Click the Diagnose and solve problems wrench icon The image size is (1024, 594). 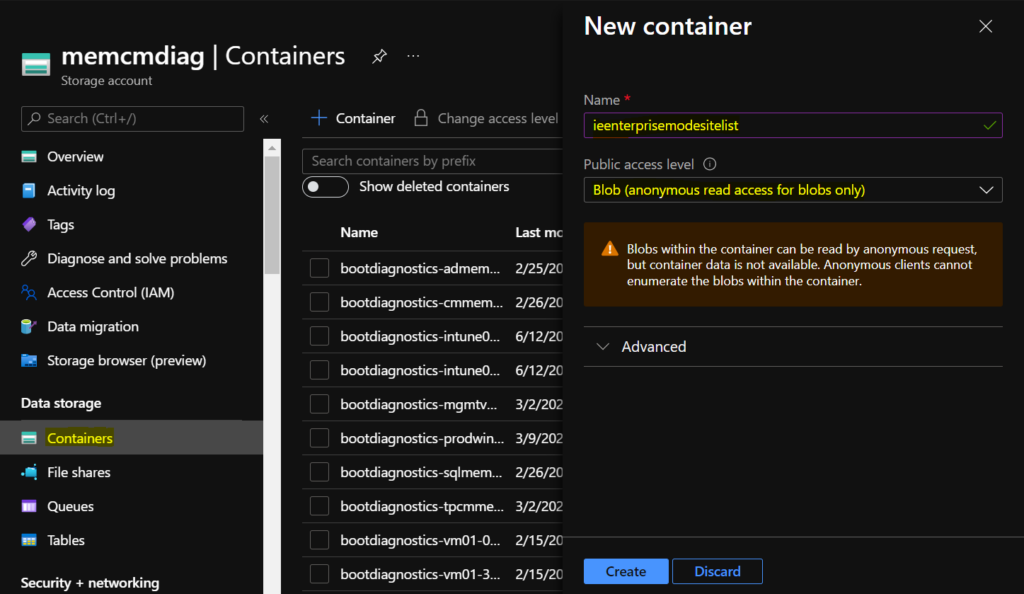(29, 258)
